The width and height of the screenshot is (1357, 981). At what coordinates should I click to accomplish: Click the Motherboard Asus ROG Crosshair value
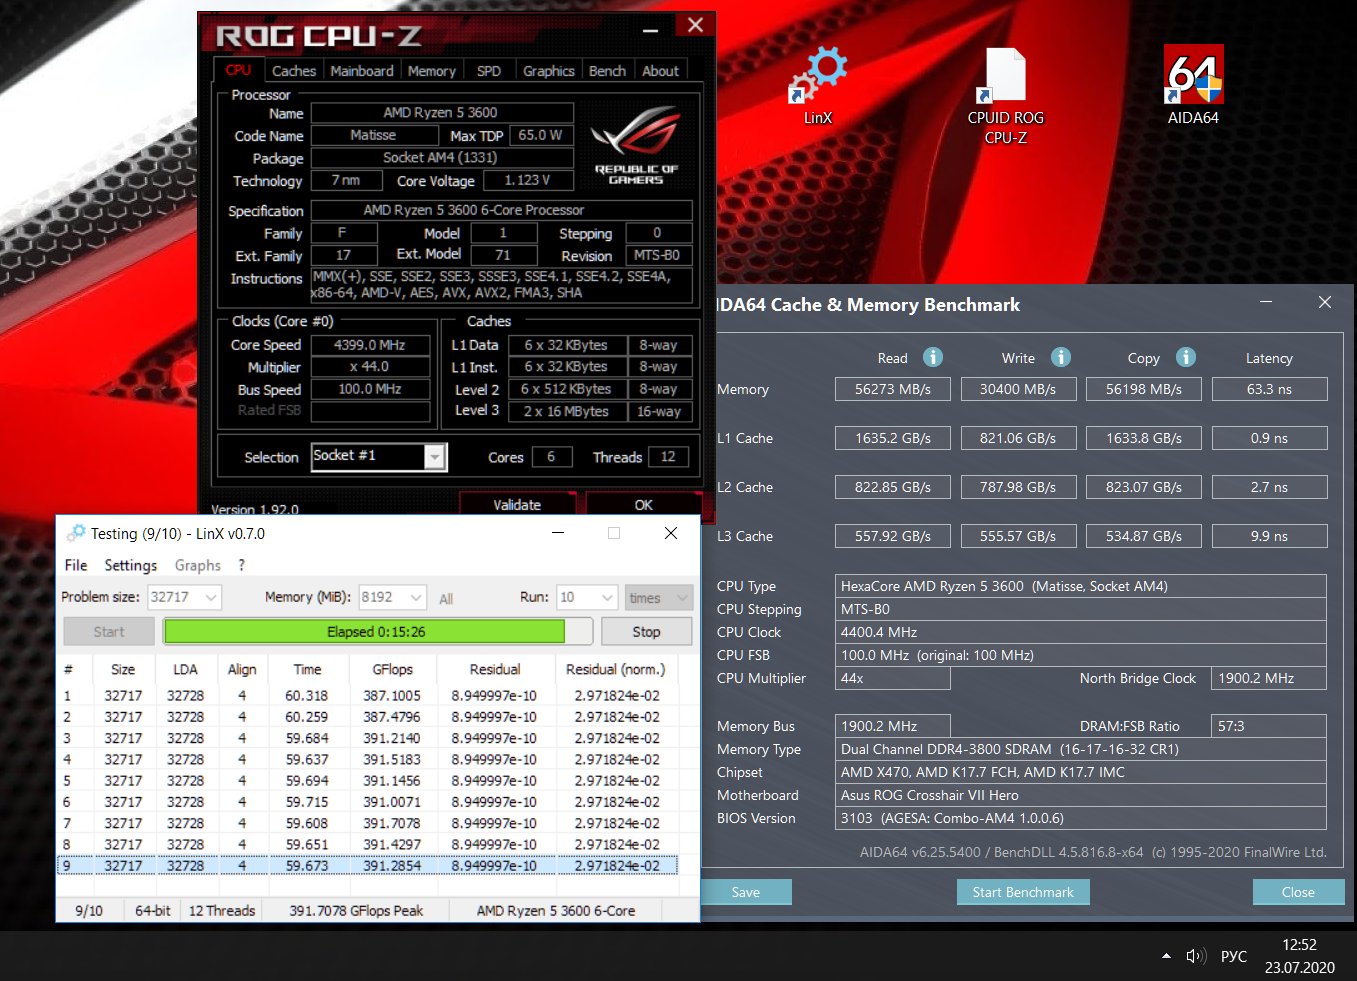(x=1081, y=795)
